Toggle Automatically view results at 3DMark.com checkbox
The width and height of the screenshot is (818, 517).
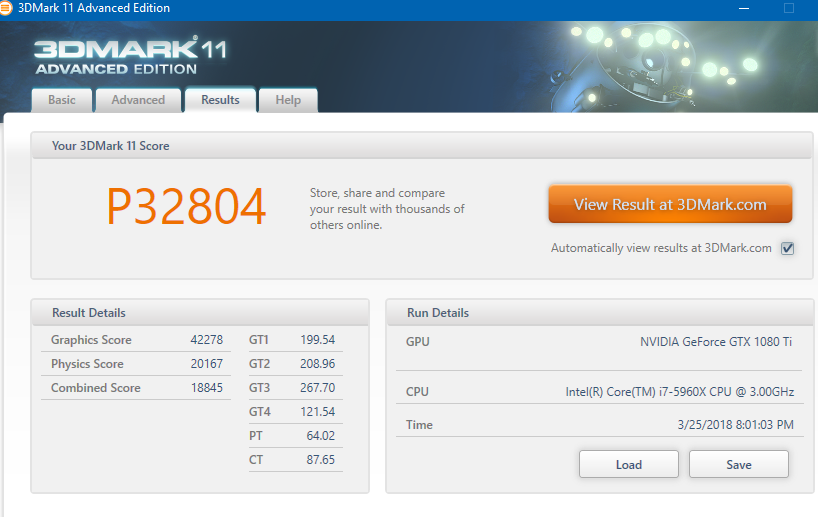pyautogui.click(x=787, y=248)
